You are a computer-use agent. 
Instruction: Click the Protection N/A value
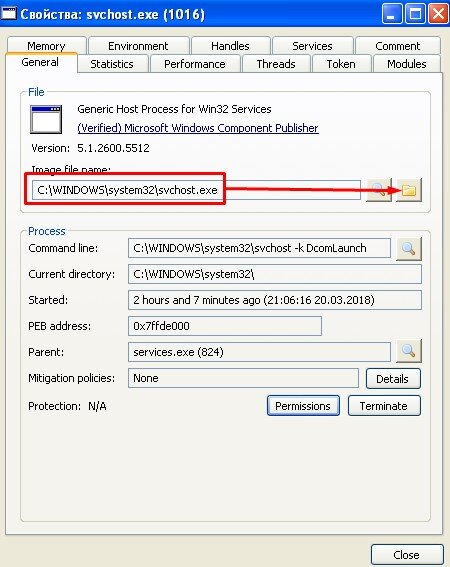click(97, 406)
